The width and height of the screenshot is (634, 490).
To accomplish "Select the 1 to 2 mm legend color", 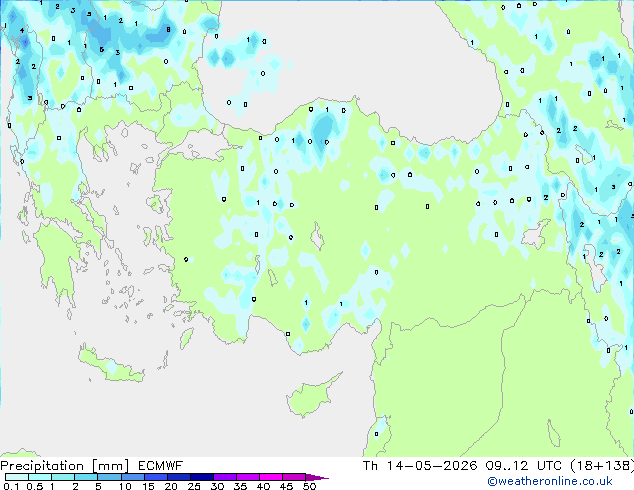I will (x=63, y=477).
